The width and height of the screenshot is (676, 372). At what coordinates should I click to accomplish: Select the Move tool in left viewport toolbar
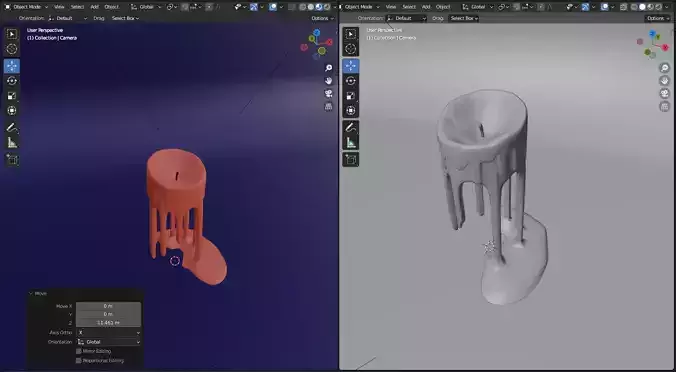[x=12, y=66]
